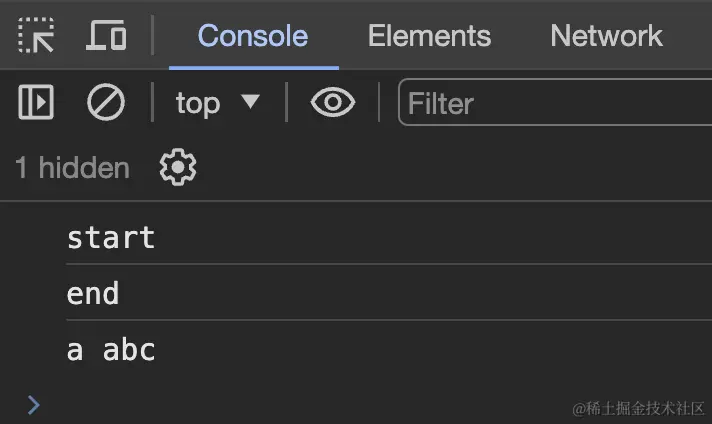Select the "a abc" log output
The height and width of the screenshot is (424, 712).
pyautogui.click(x=111, y=351)
